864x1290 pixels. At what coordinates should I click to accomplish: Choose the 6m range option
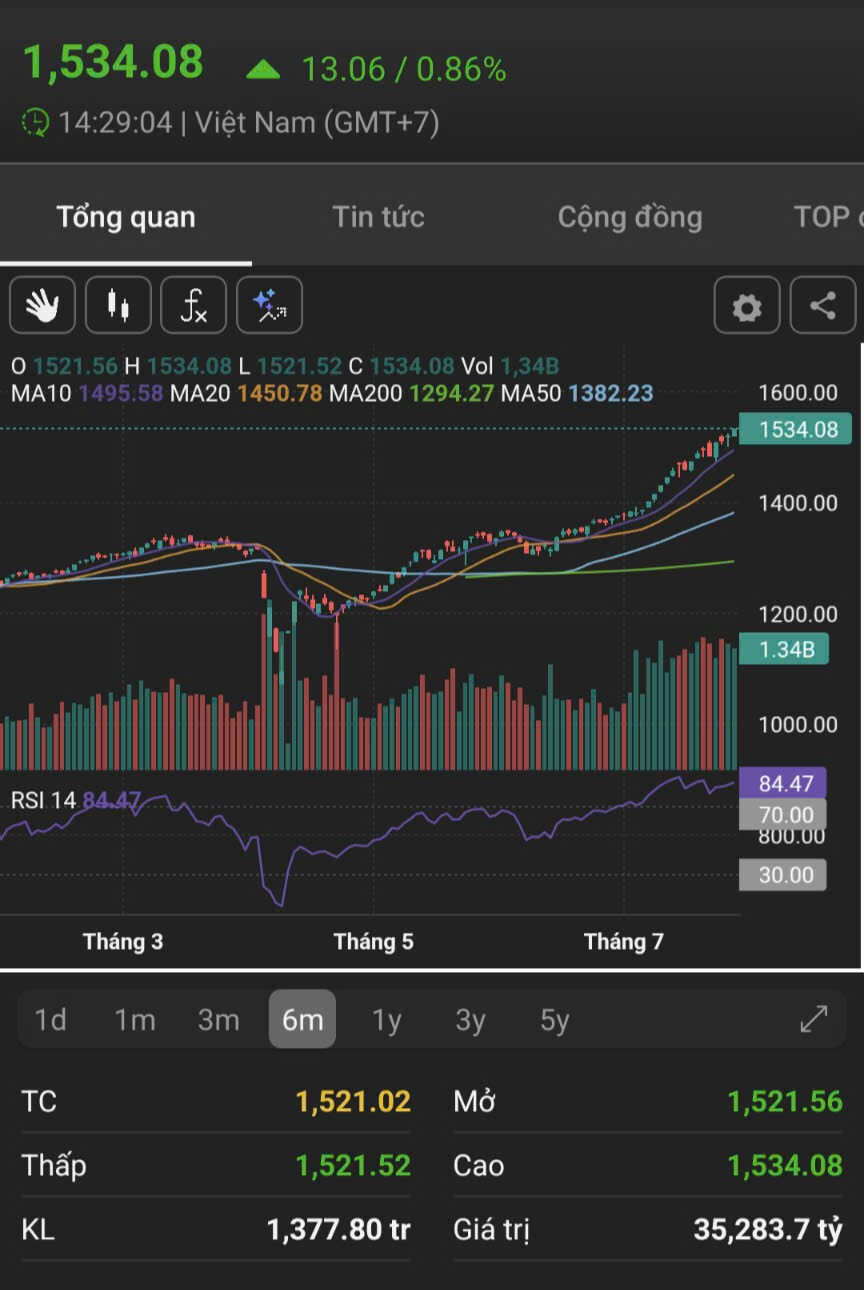tap(302, 1020)
